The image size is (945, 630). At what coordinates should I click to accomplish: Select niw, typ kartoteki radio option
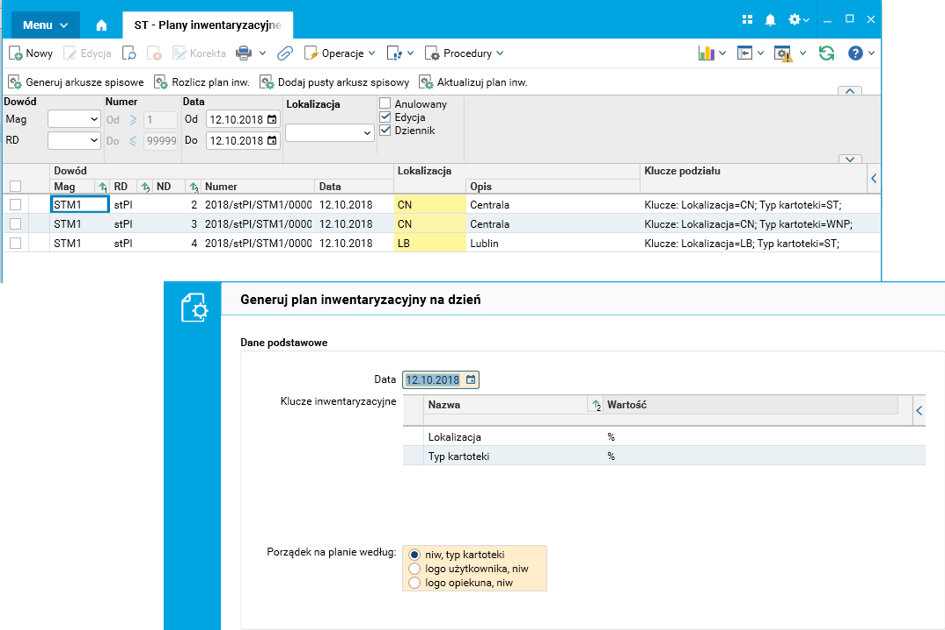[415, 555]
